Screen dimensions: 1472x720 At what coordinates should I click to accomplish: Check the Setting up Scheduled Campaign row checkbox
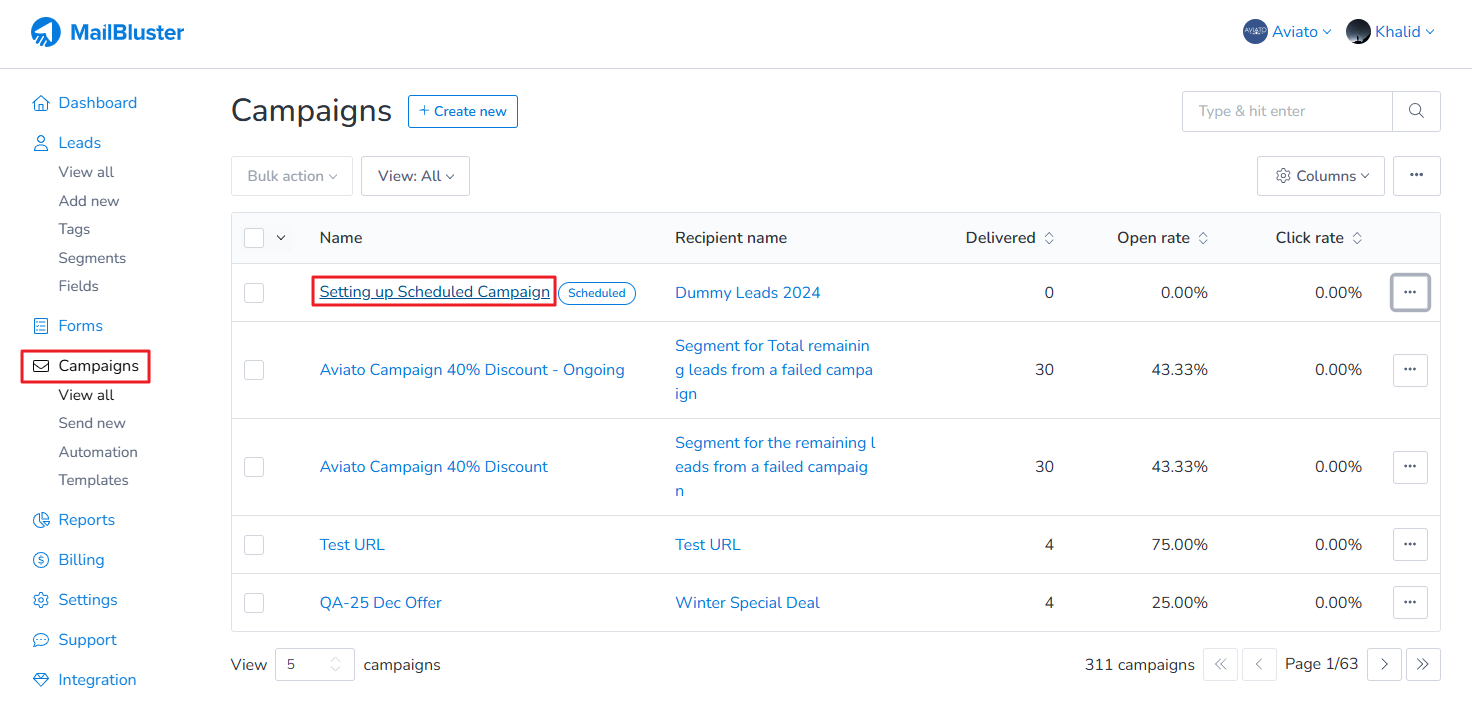tap(254, 293)
